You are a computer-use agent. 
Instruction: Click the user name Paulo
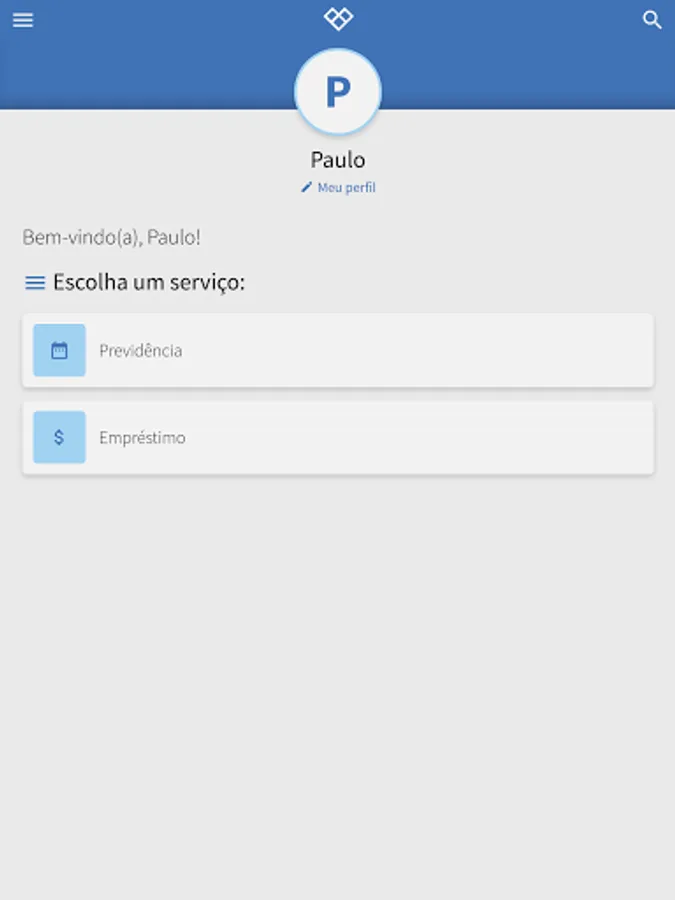pos(338,160)
